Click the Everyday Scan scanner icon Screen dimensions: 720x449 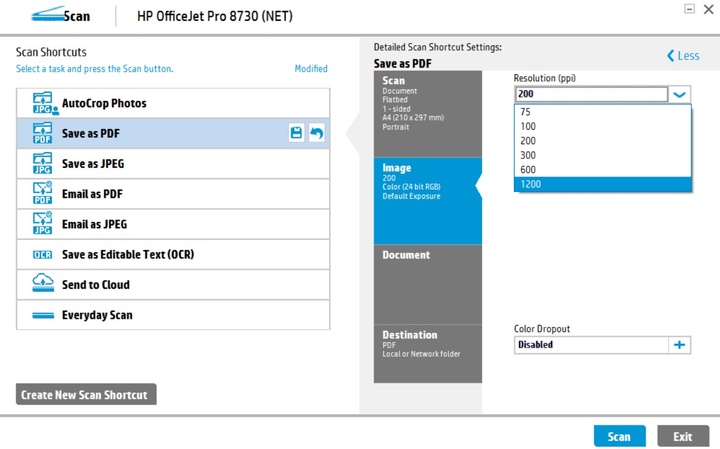pyautogui.click(x=42, y=315)
